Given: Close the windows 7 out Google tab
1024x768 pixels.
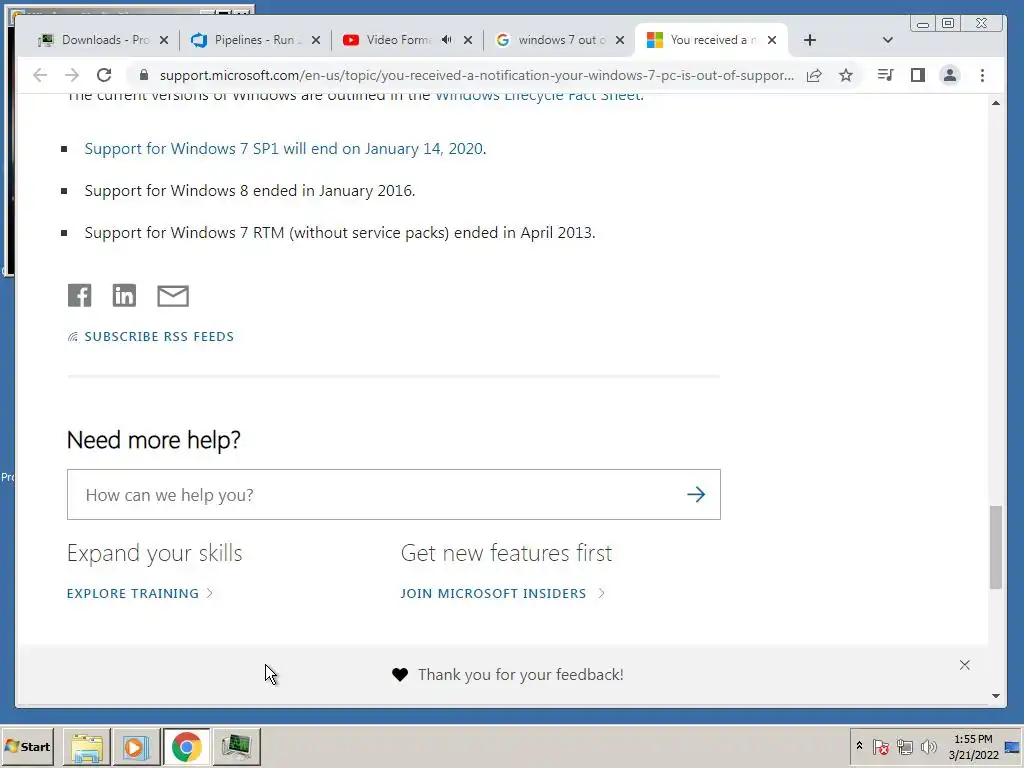Looking at the screenshot, I should click(620, 40).
